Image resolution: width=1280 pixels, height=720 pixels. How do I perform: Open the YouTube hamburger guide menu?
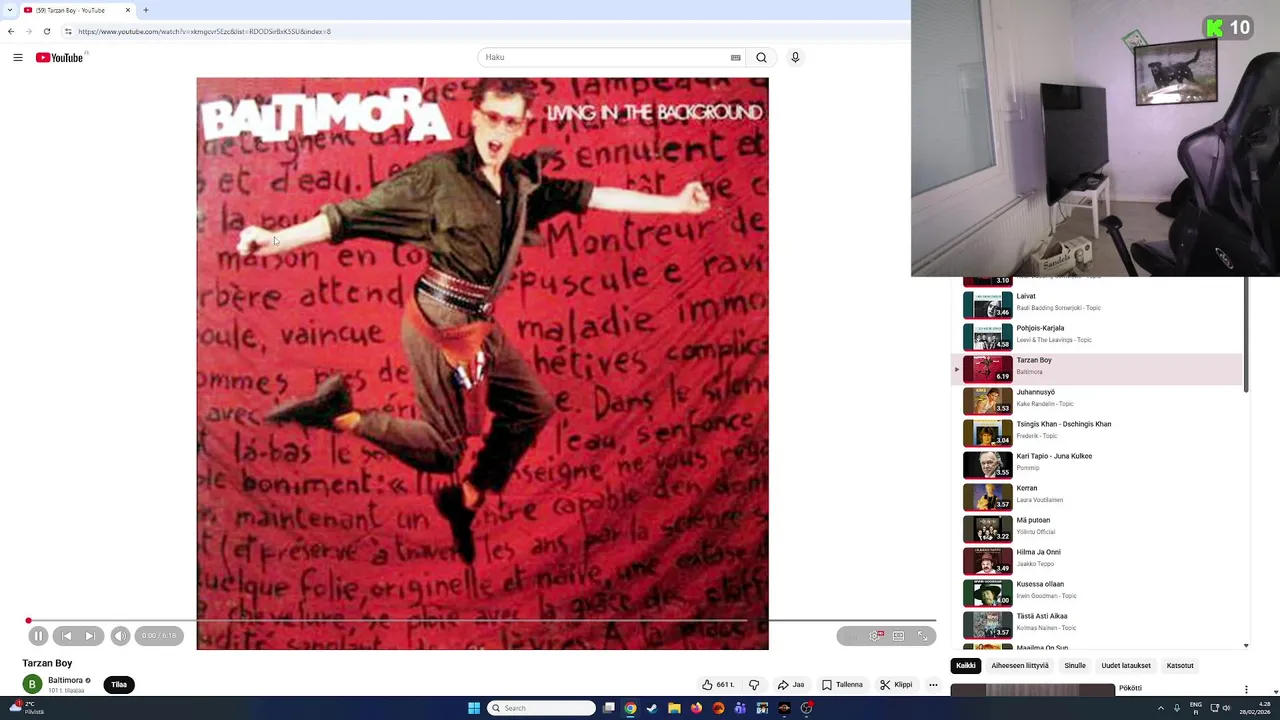18,58
